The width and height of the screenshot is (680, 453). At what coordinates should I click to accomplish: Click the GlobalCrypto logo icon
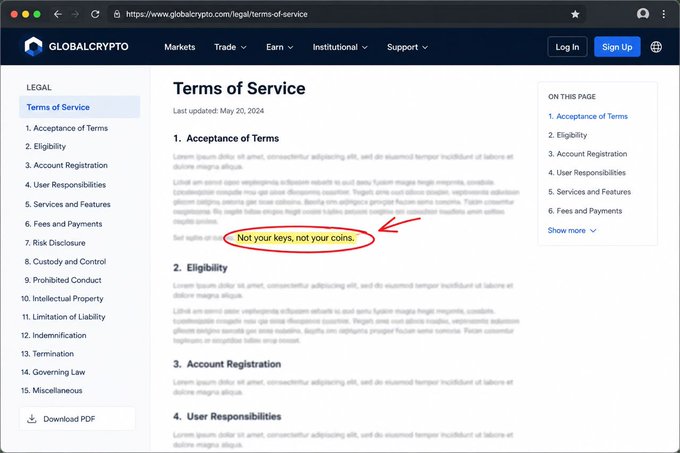(x=33, y=46)
